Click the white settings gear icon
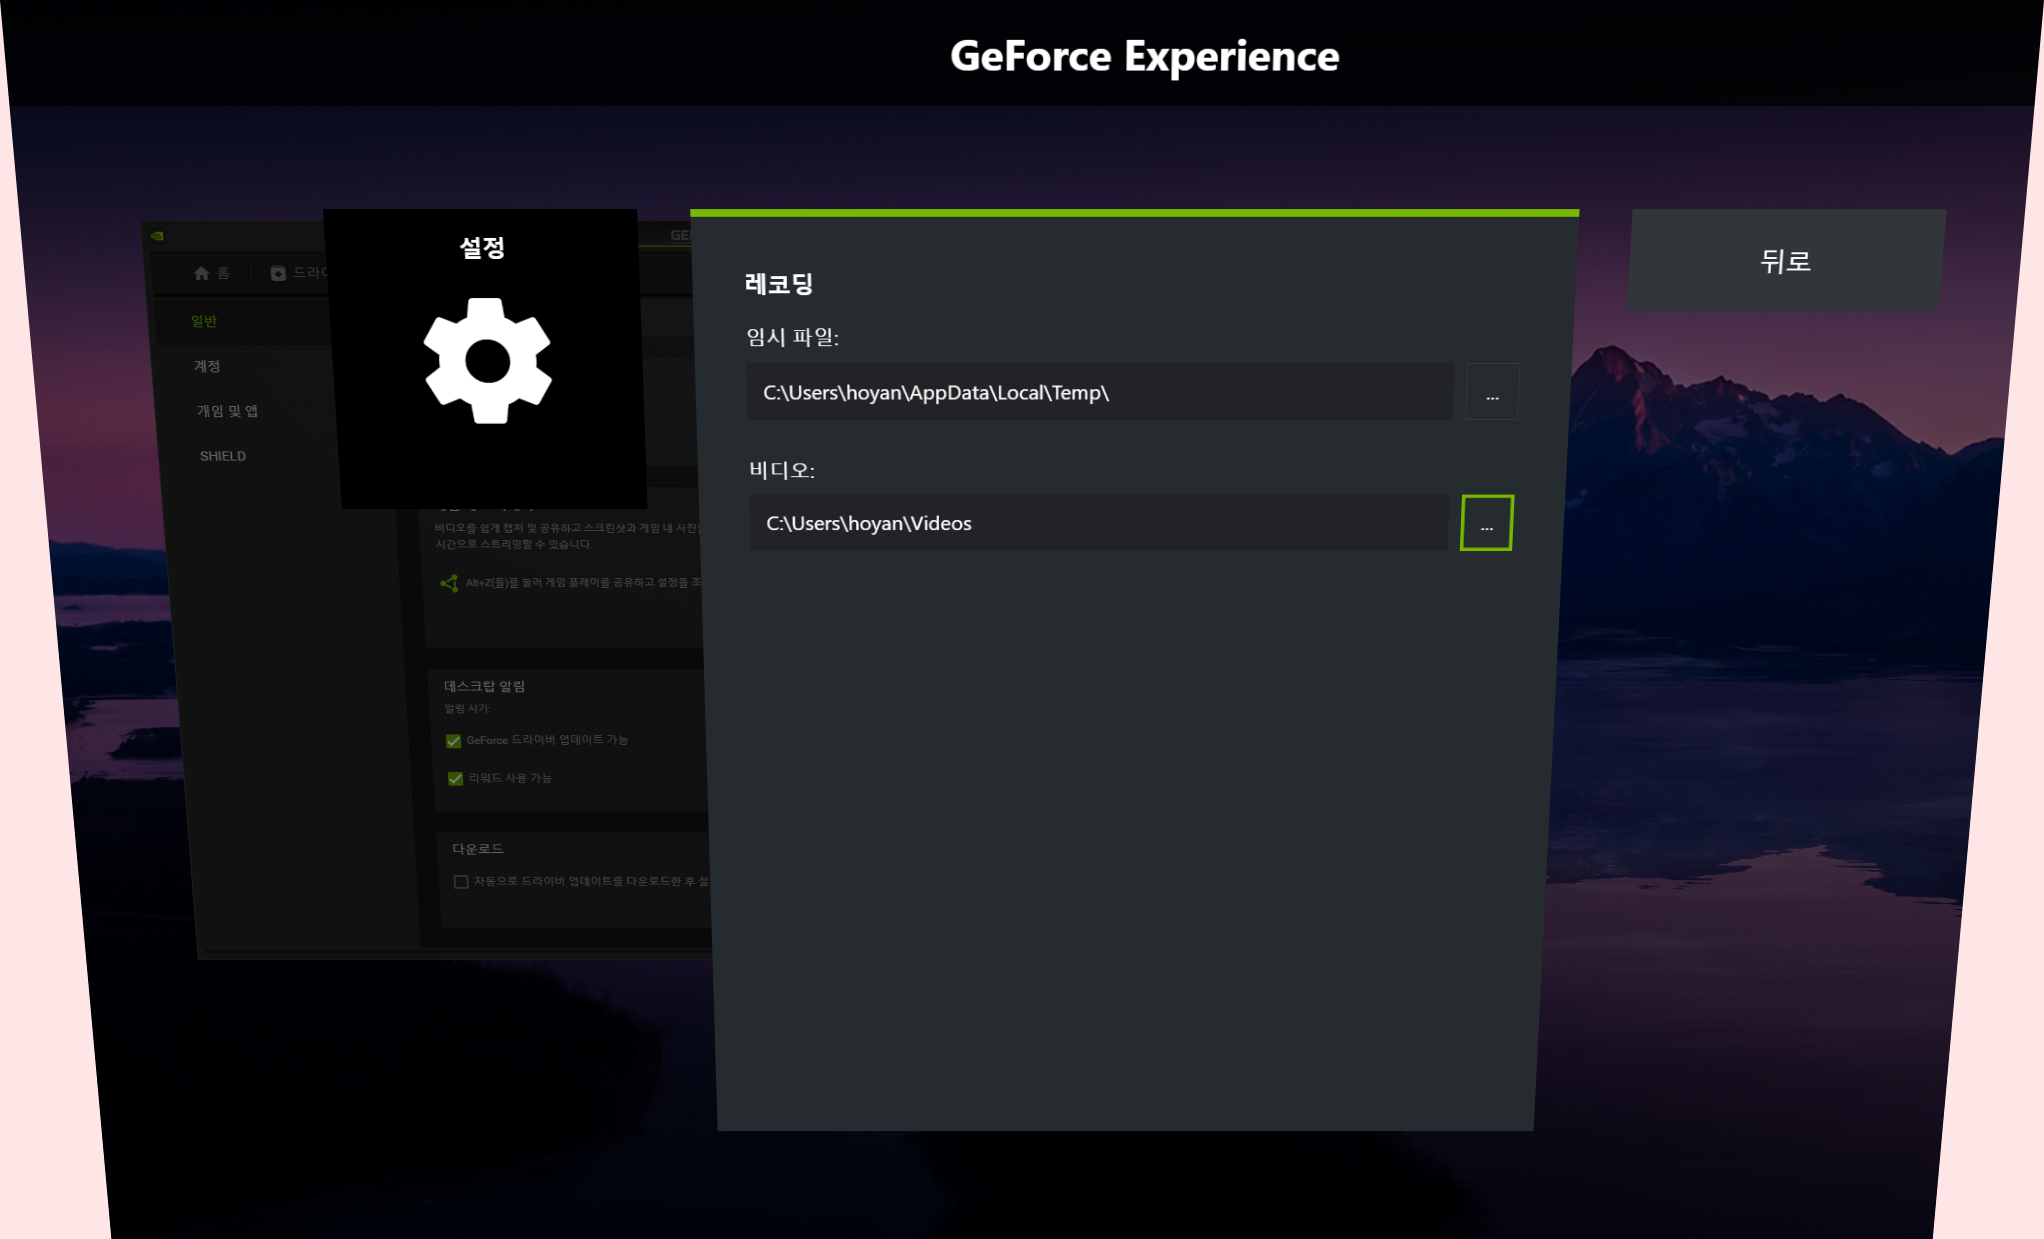The width and height of the screenshot is (2044, 1239). click(x=487, y=361)
